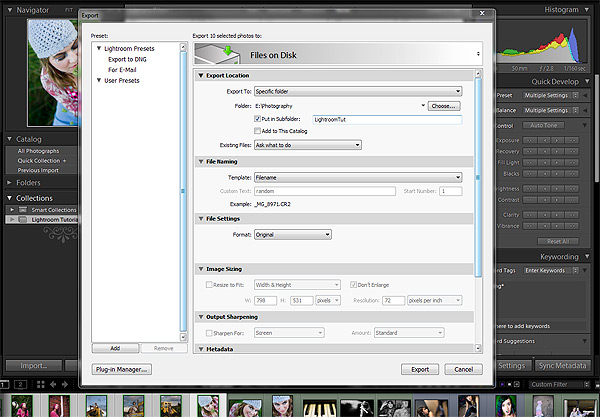
Task: Click the Import button
Action: click(x=34, y=366)
